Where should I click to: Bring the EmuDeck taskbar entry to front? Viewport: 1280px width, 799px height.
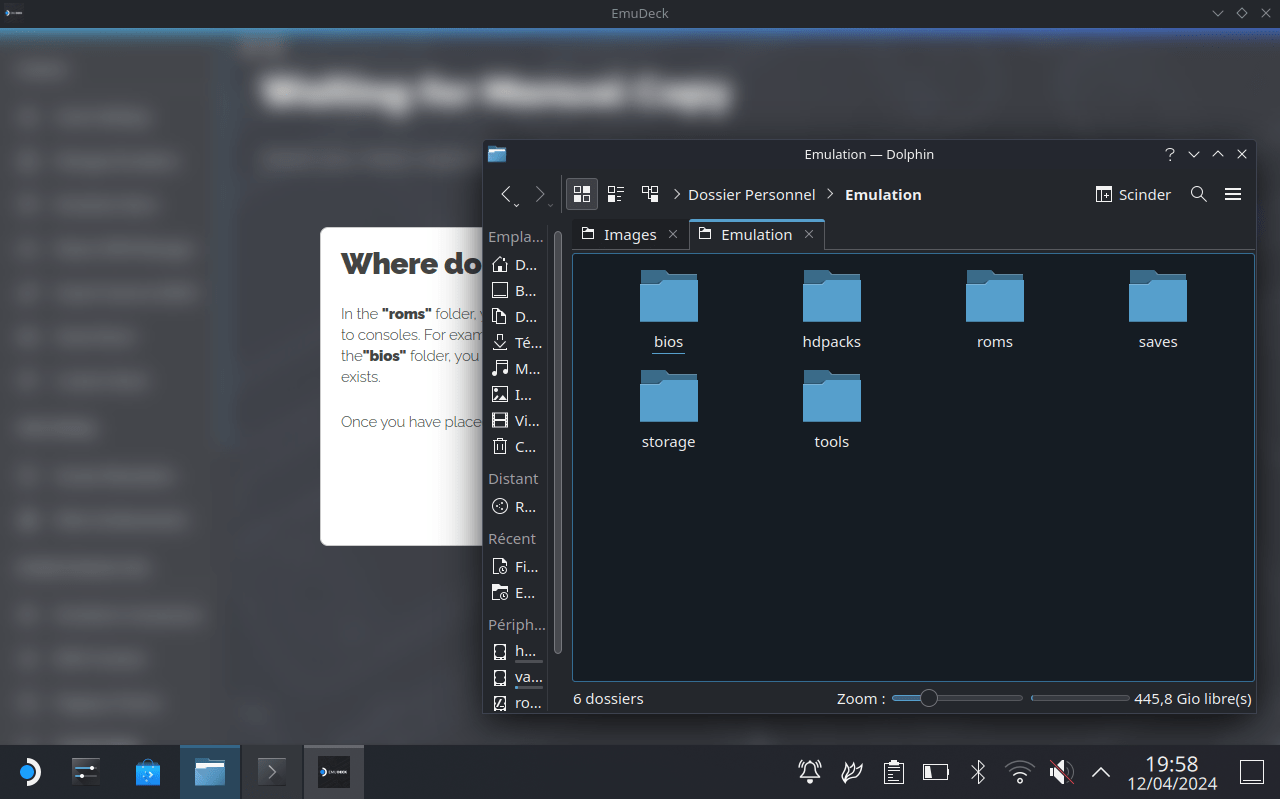coord(334,772)
